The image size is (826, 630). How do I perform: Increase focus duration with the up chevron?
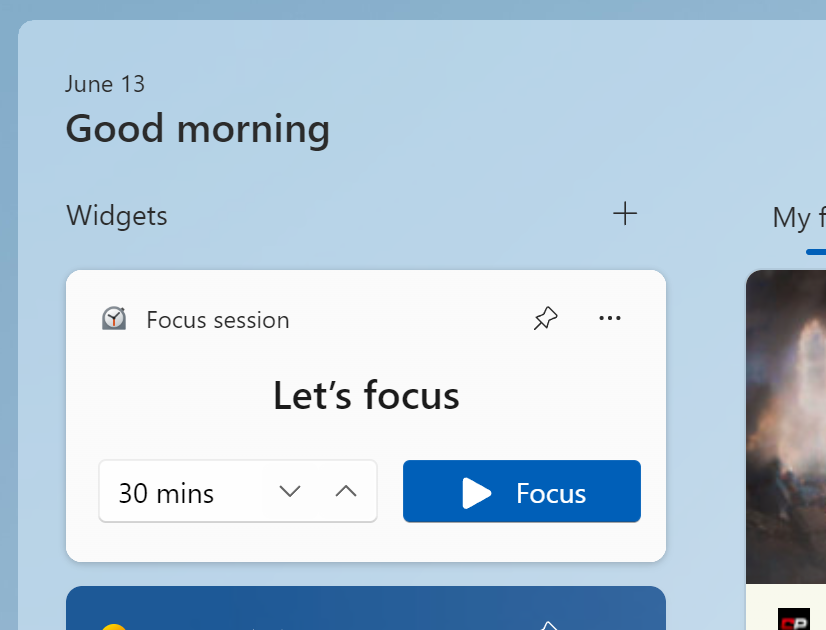[346, 491]
